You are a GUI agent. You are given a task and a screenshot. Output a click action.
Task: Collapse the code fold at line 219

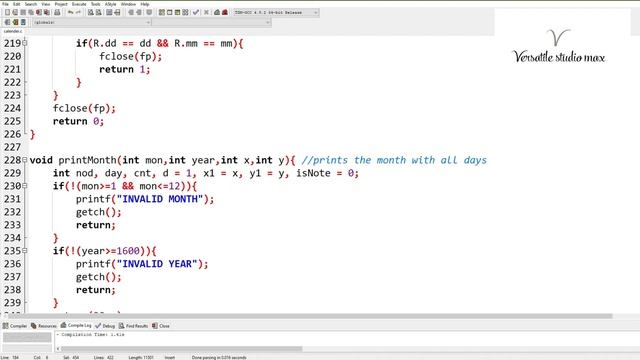coord(25,43)
